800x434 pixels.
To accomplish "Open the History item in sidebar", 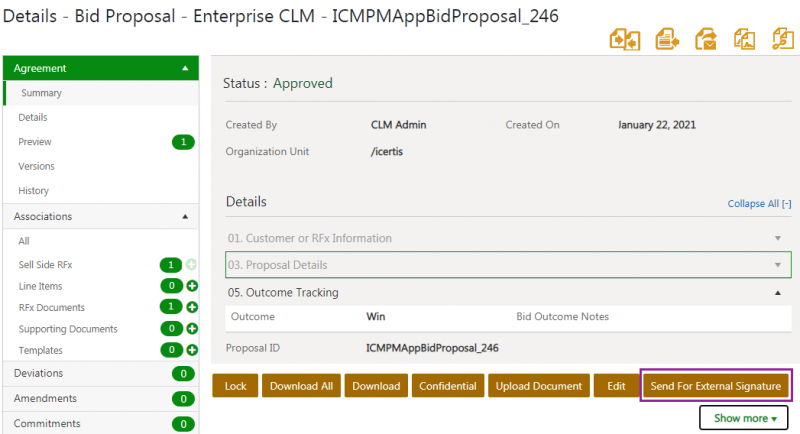I will (33, 190).
